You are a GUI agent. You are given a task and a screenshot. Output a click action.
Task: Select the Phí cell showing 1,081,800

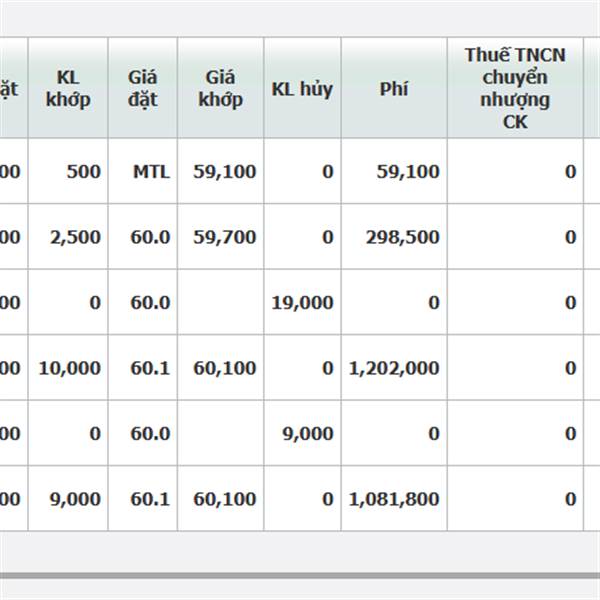tap(394, 498)
